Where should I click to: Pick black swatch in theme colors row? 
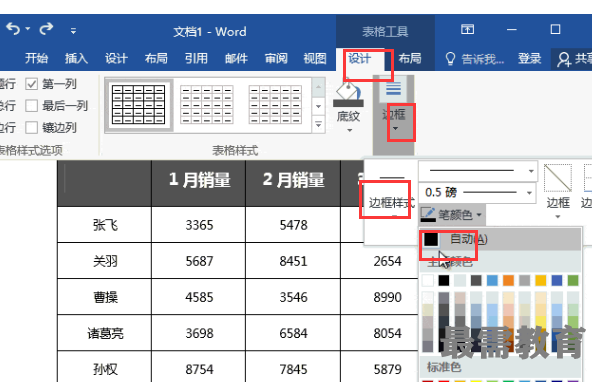(x=444, y=280)
